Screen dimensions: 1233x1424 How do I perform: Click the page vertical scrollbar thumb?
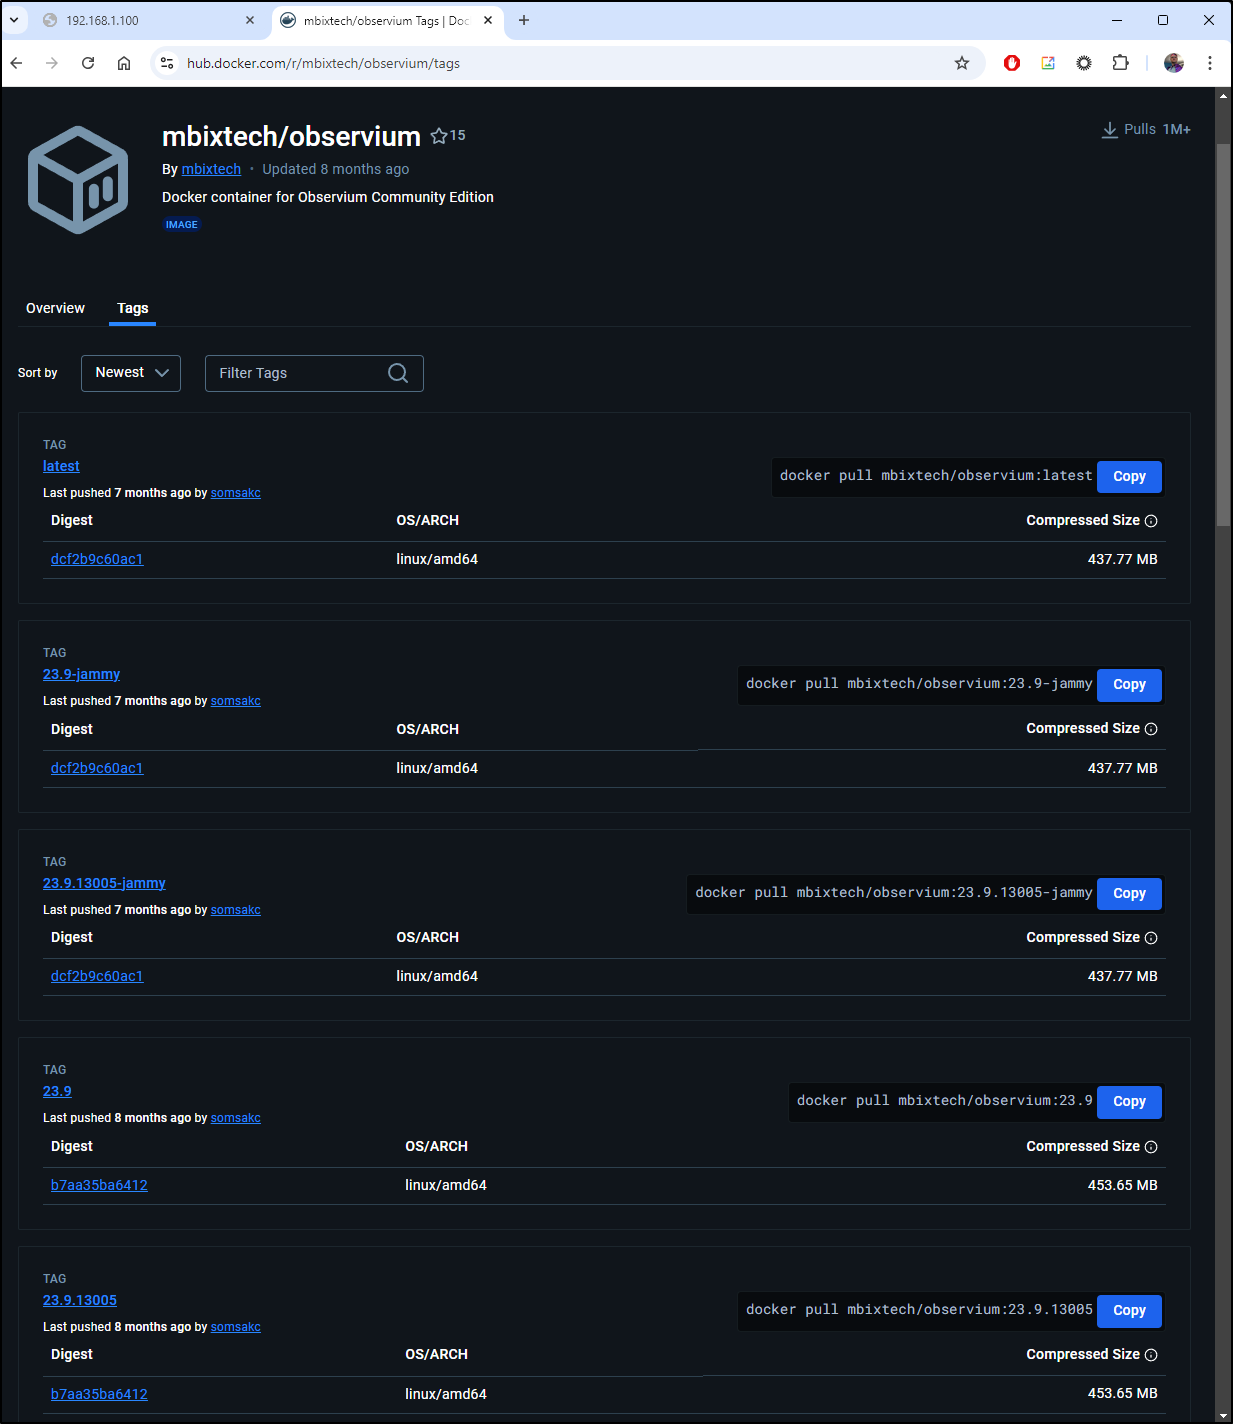[x=1223, y=334]
